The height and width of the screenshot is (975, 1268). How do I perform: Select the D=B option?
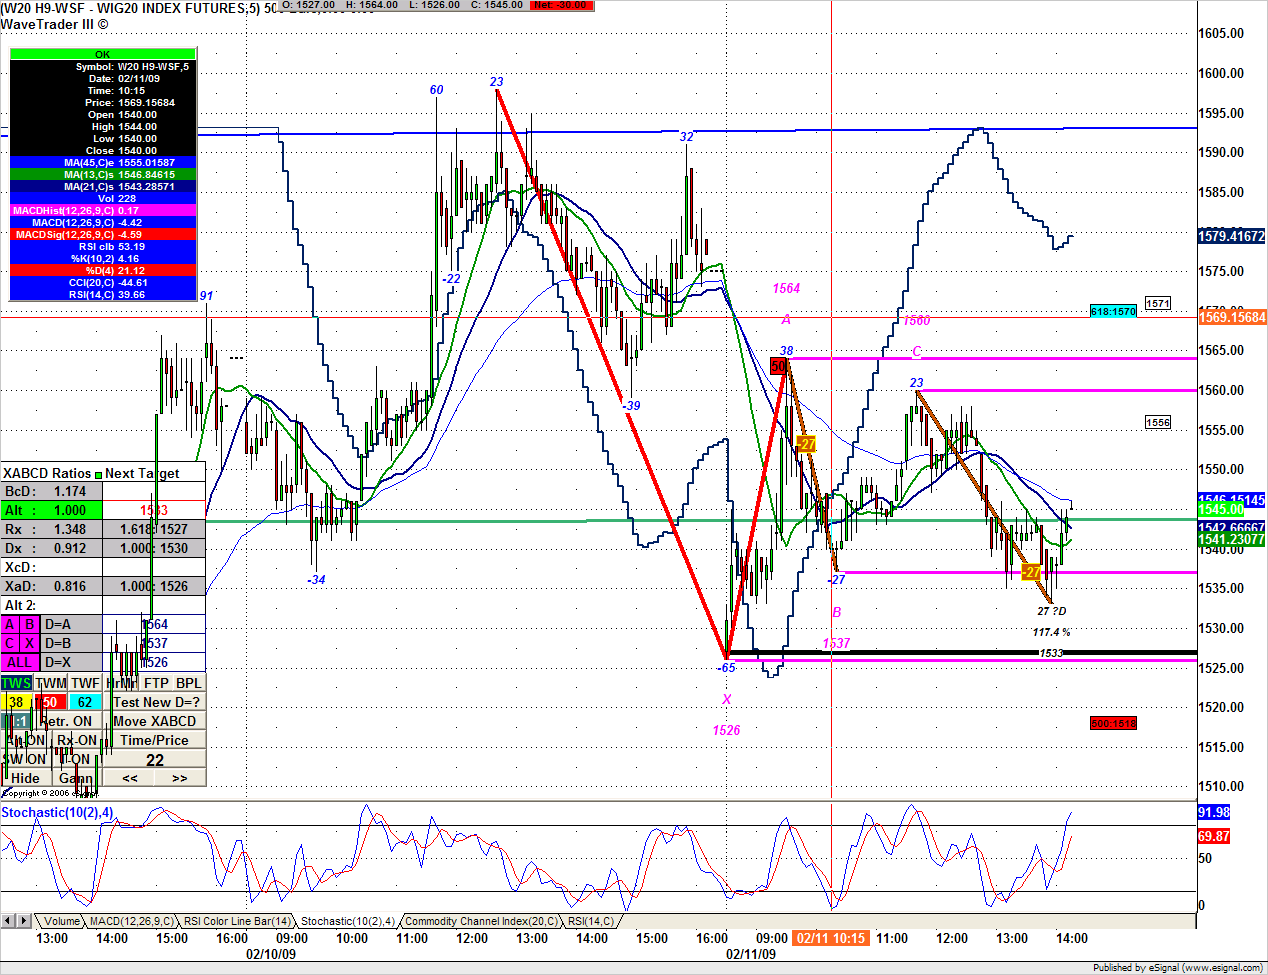(71, 643)
